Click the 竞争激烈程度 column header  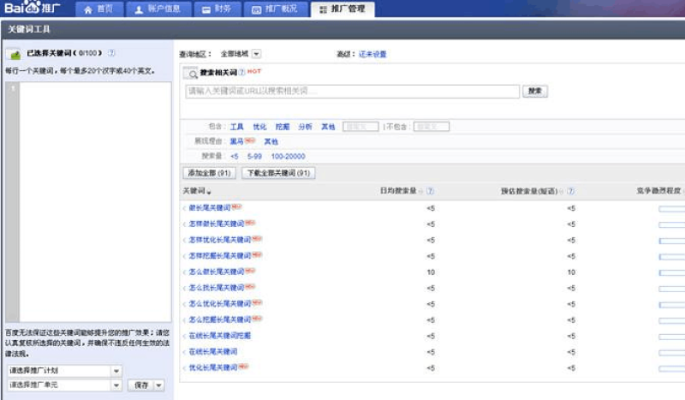(x=658, y=191)
